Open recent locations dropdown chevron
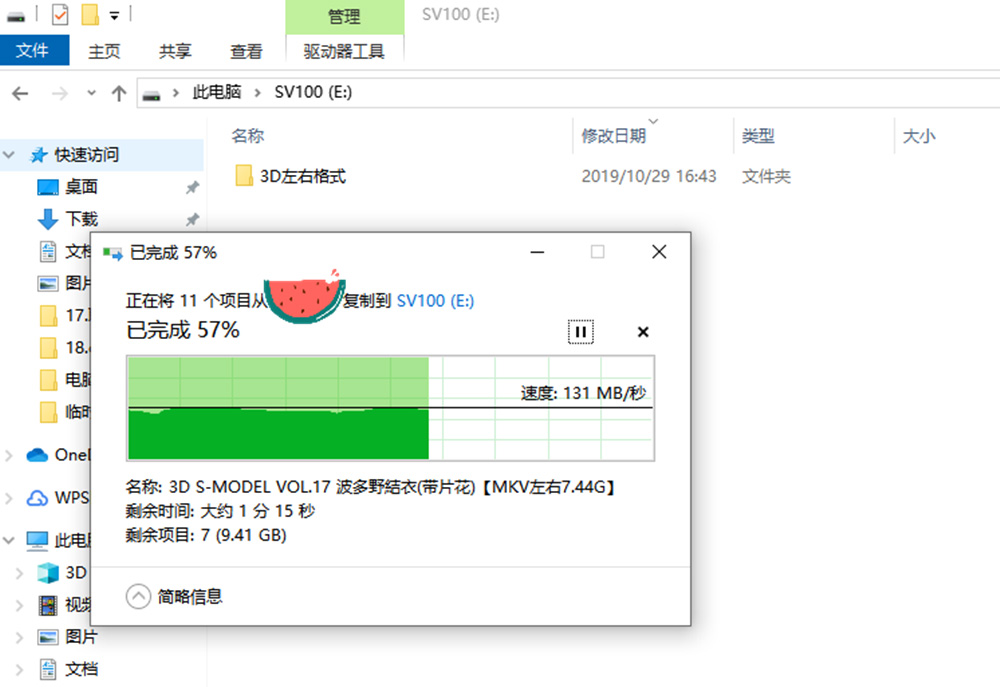The image size is (1000, 687). pyautogui.click(x=91, y=93)
